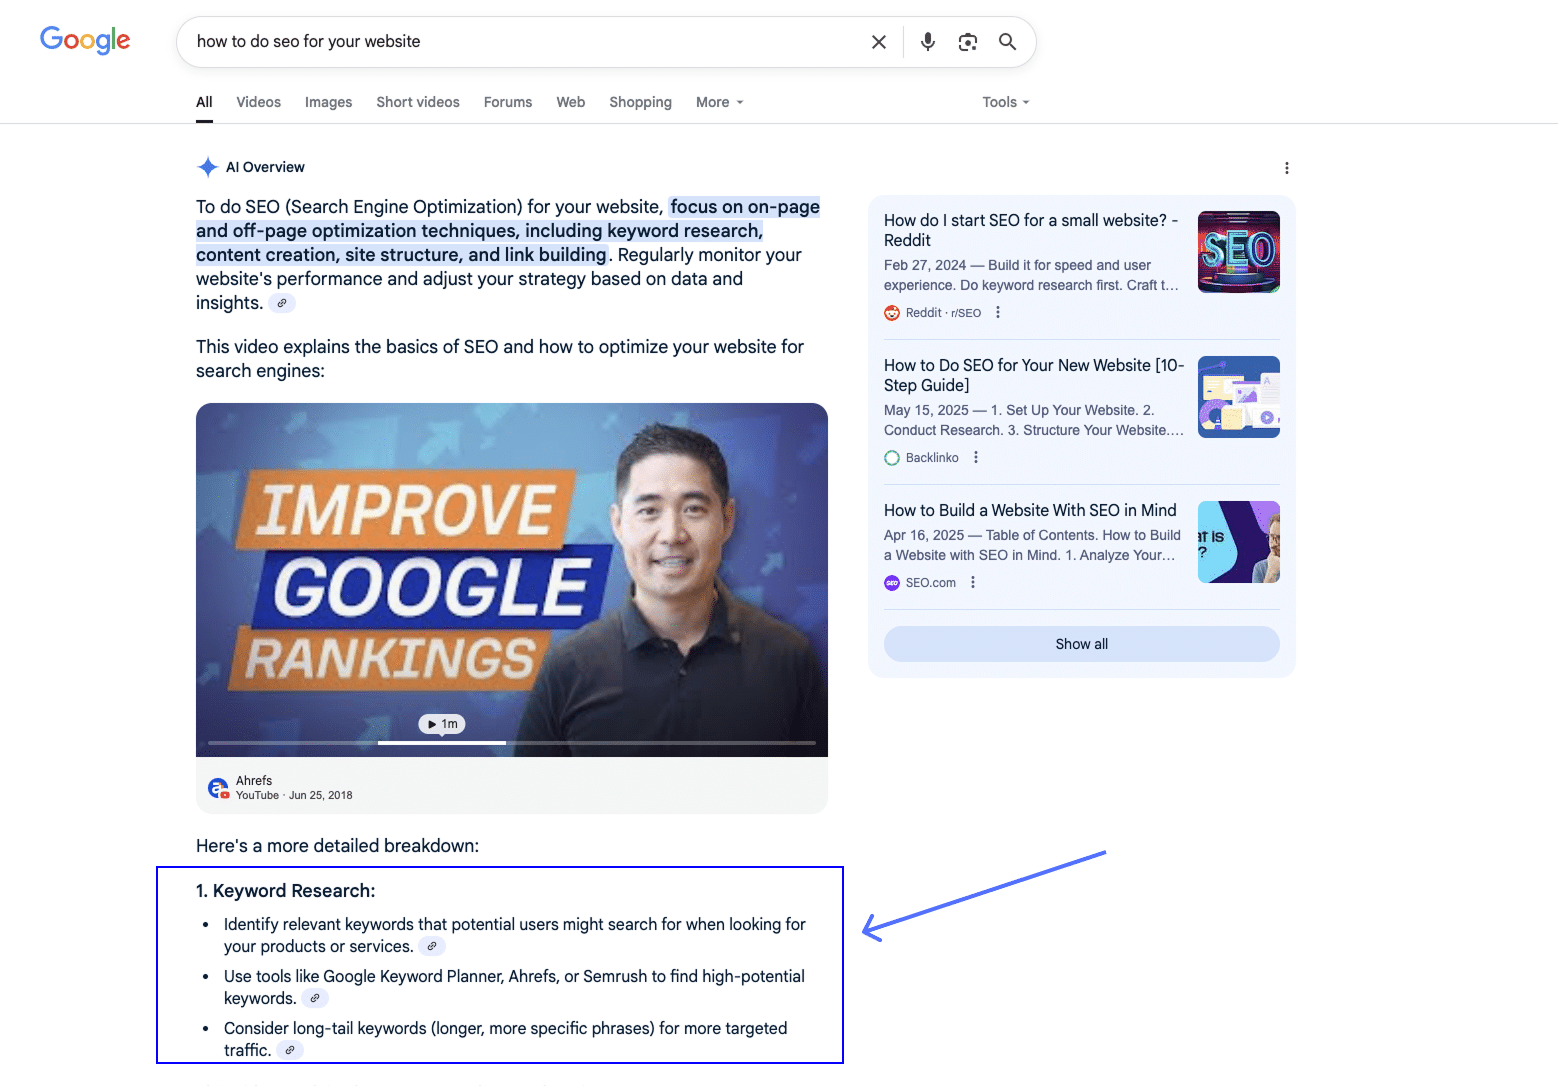Switch to the Videos tab
The width and height of the screenshot is (1558, 1086).
pyautogui.click(x=259, y=102)
